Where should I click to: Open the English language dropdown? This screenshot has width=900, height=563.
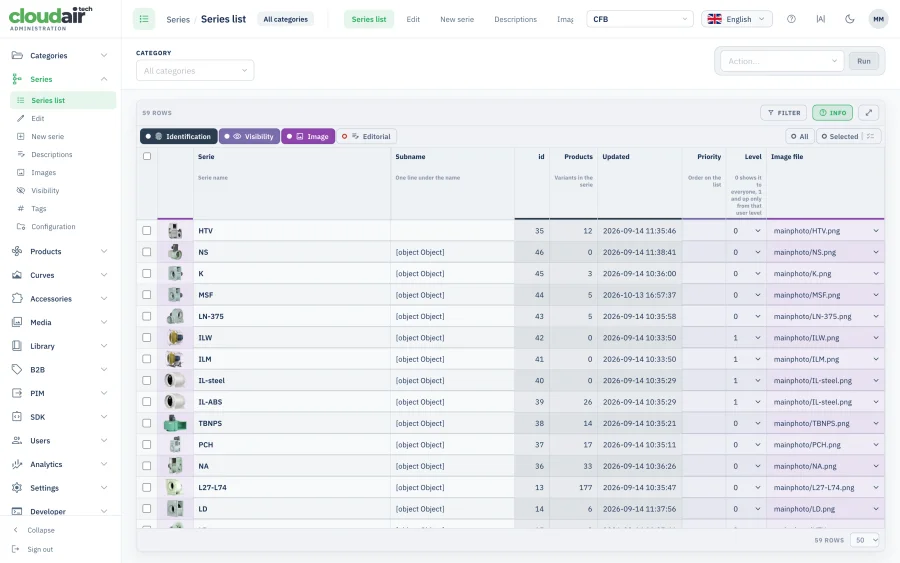coord(736,19)
